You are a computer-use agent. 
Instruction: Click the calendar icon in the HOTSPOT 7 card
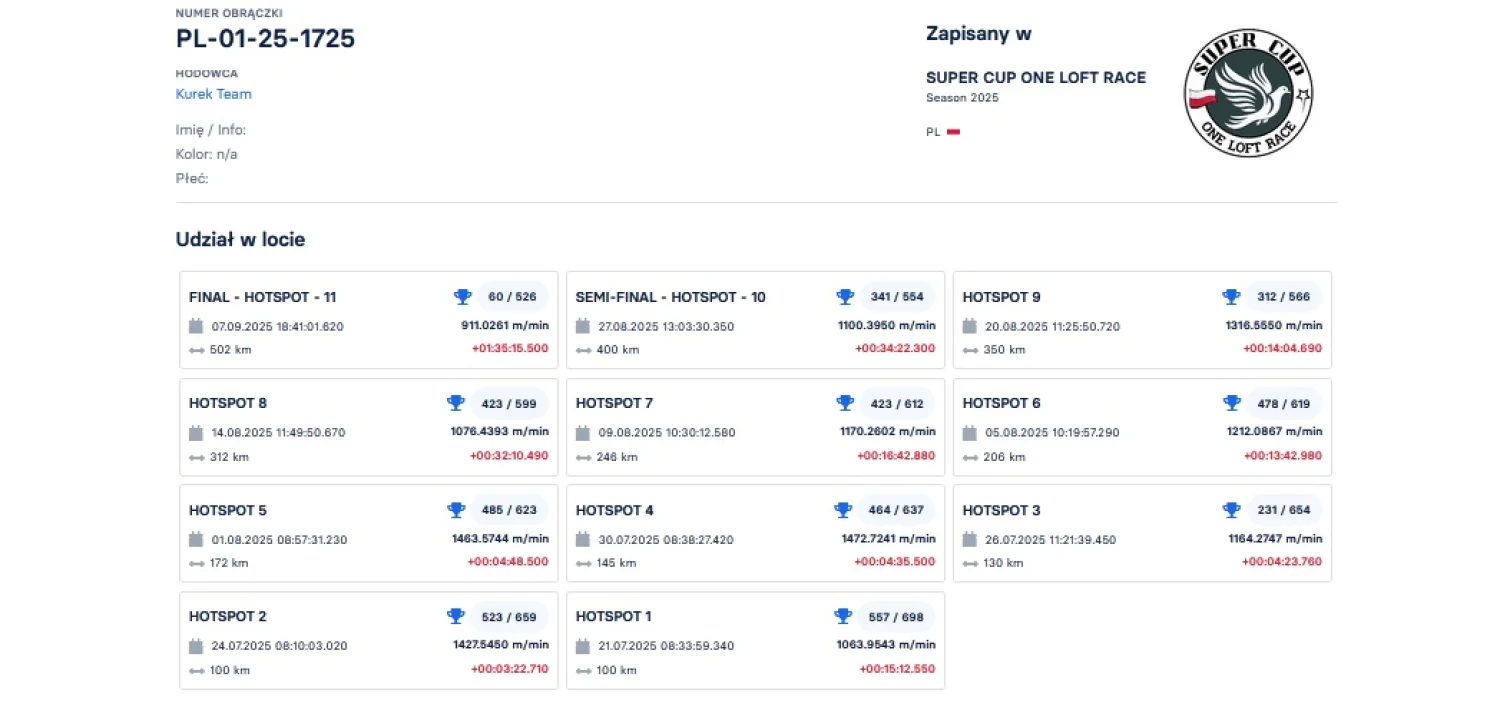(x=583, y=433)
